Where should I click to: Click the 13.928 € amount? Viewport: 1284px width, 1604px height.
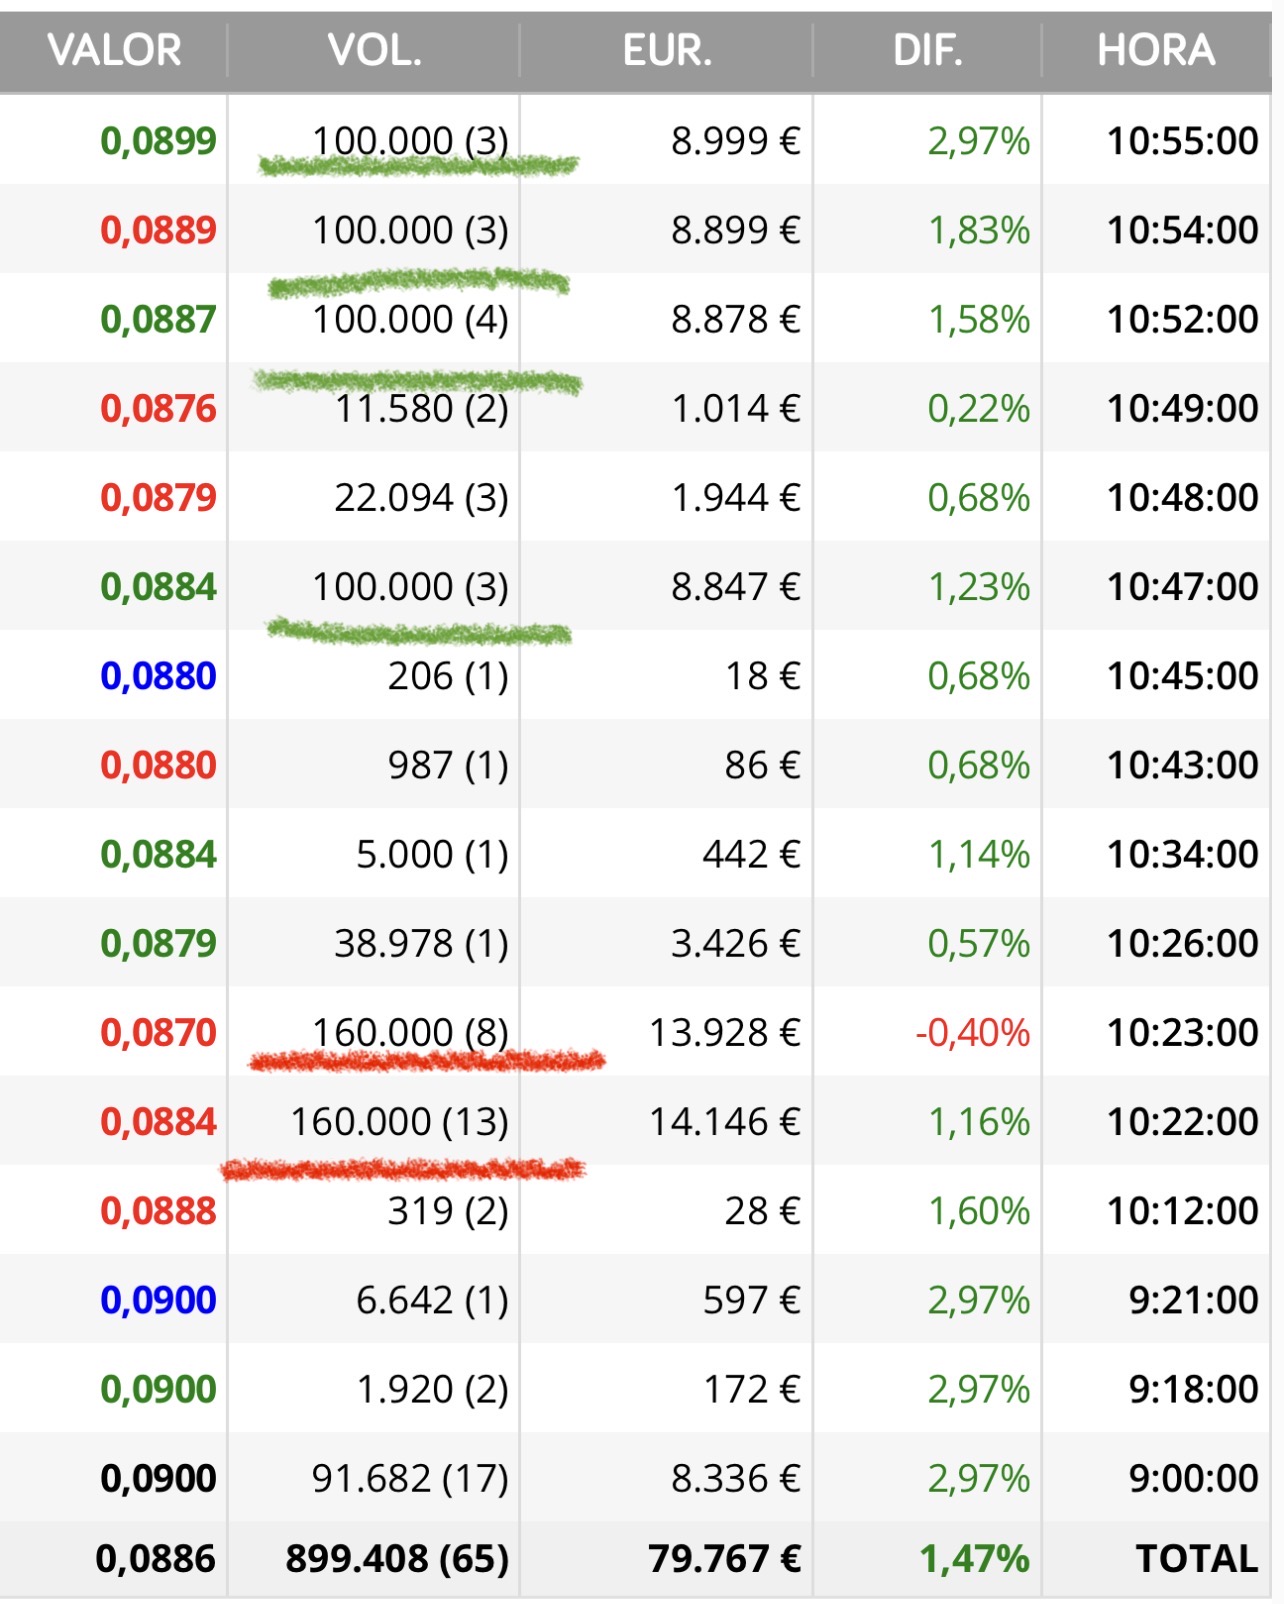pos(725,1032)
